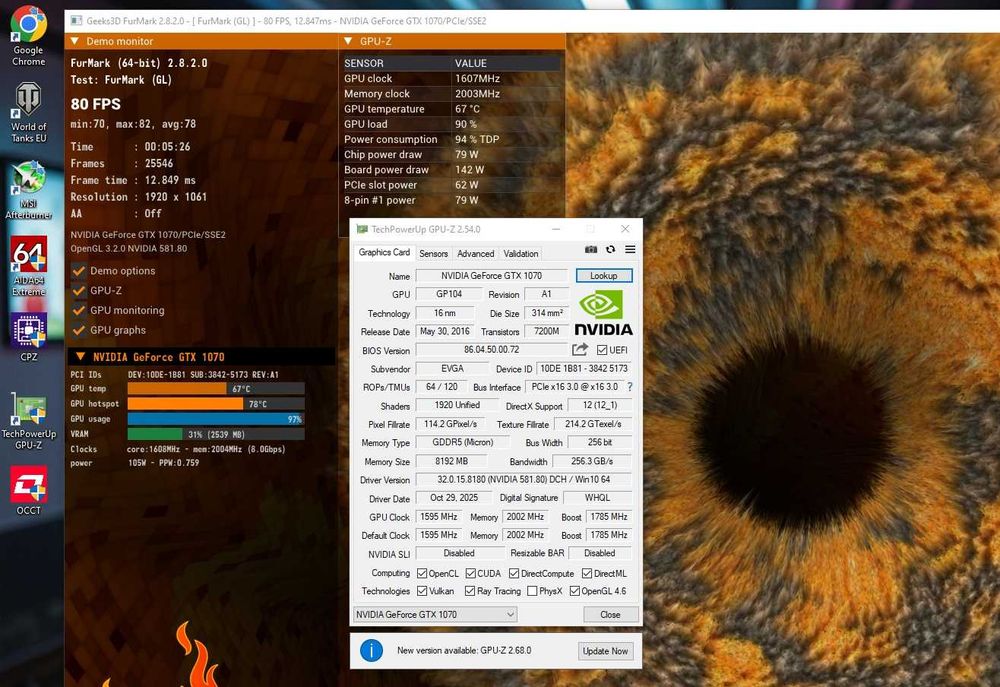Click GPU-Z screenshot camera icon
This screenshot has width=1000, height=687.
pyautogui.click(x=591, y=249)
